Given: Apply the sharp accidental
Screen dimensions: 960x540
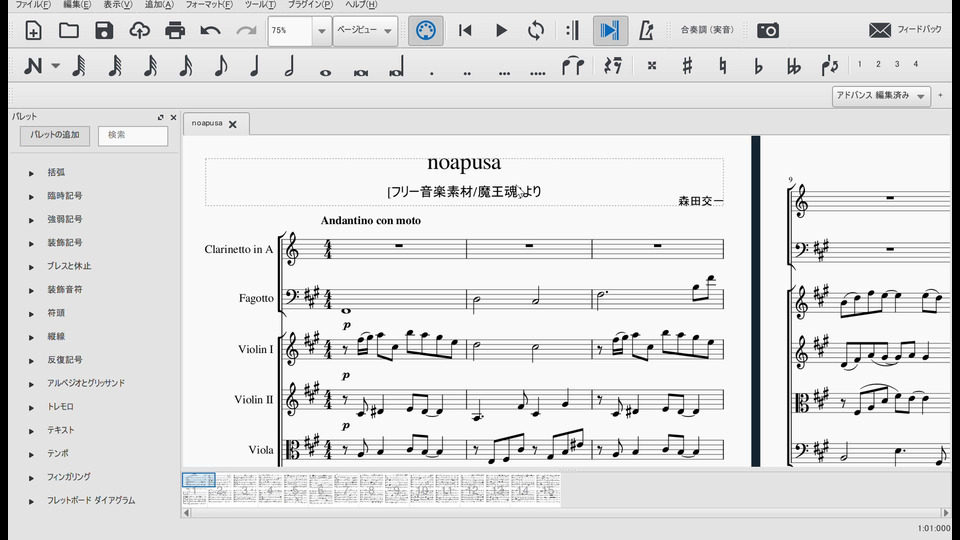Looking at the screenshot, I should 687,67.
